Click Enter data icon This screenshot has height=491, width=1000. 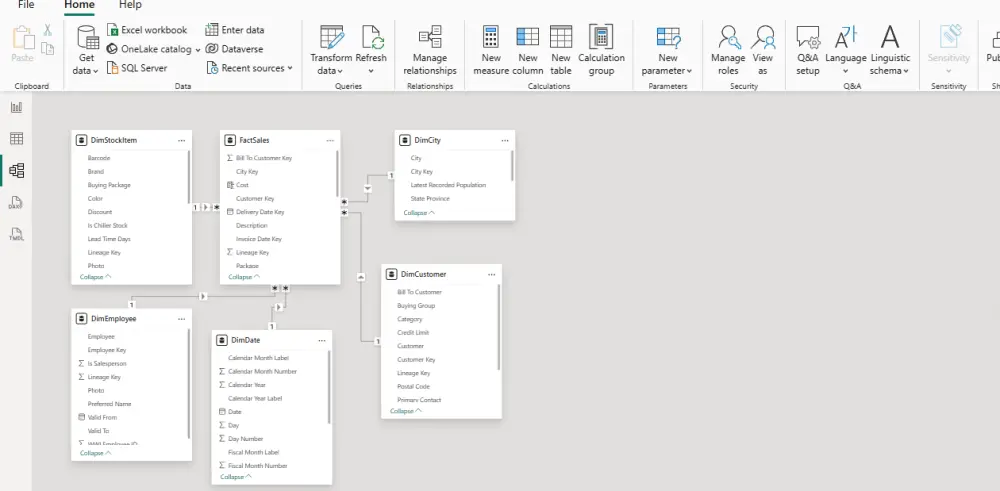click(212, 30)
